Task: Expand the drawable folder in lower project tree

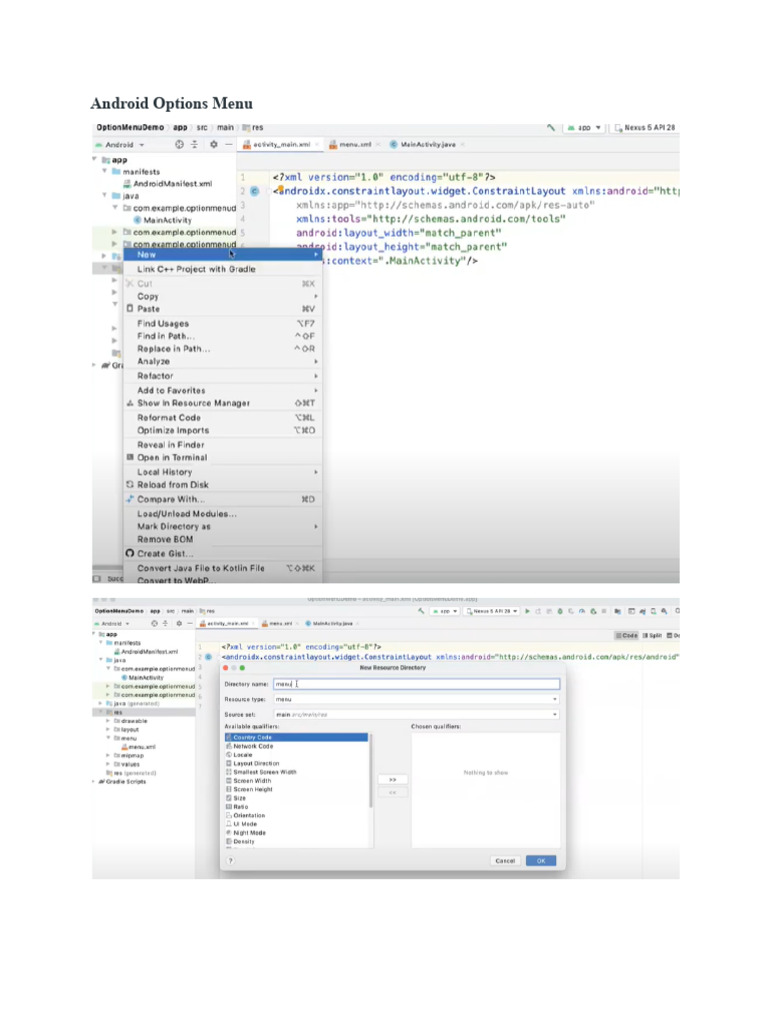Action: coord(108,721)
